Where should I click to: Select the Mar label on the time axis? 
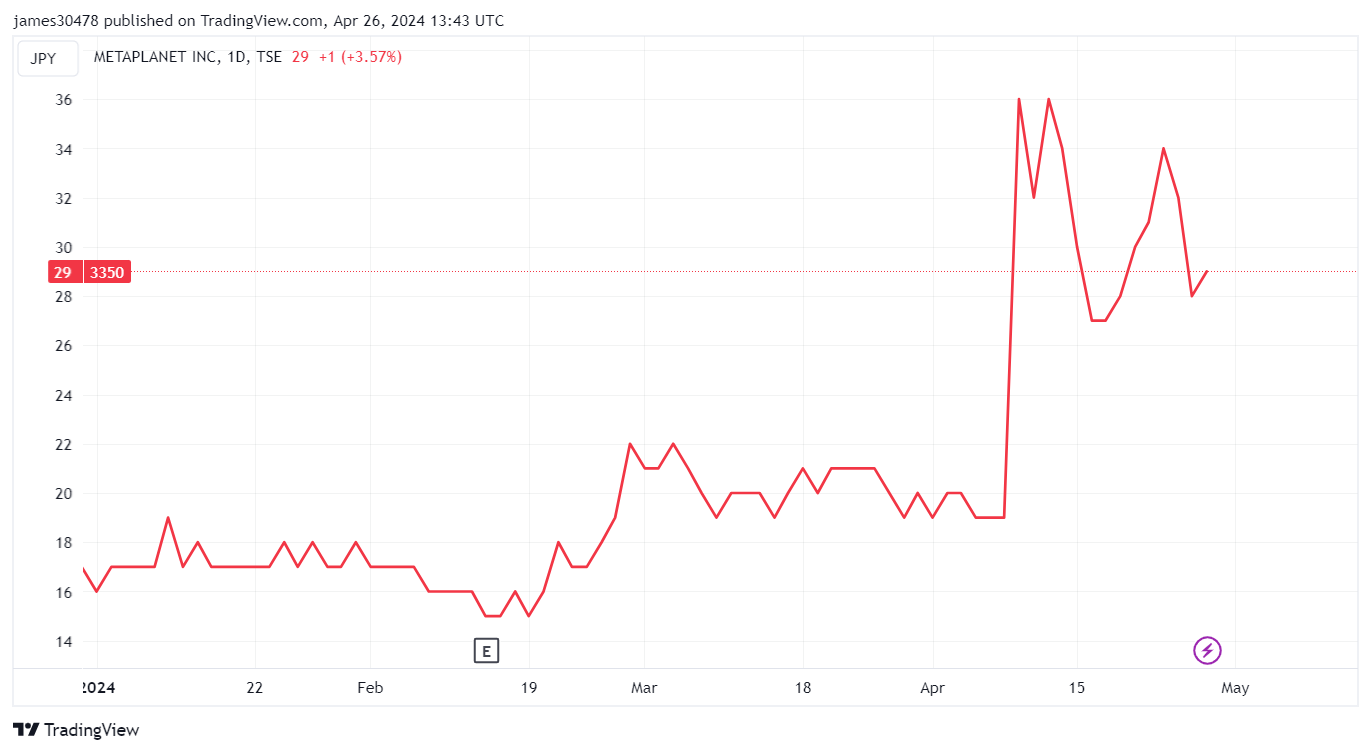click(645, 688)
